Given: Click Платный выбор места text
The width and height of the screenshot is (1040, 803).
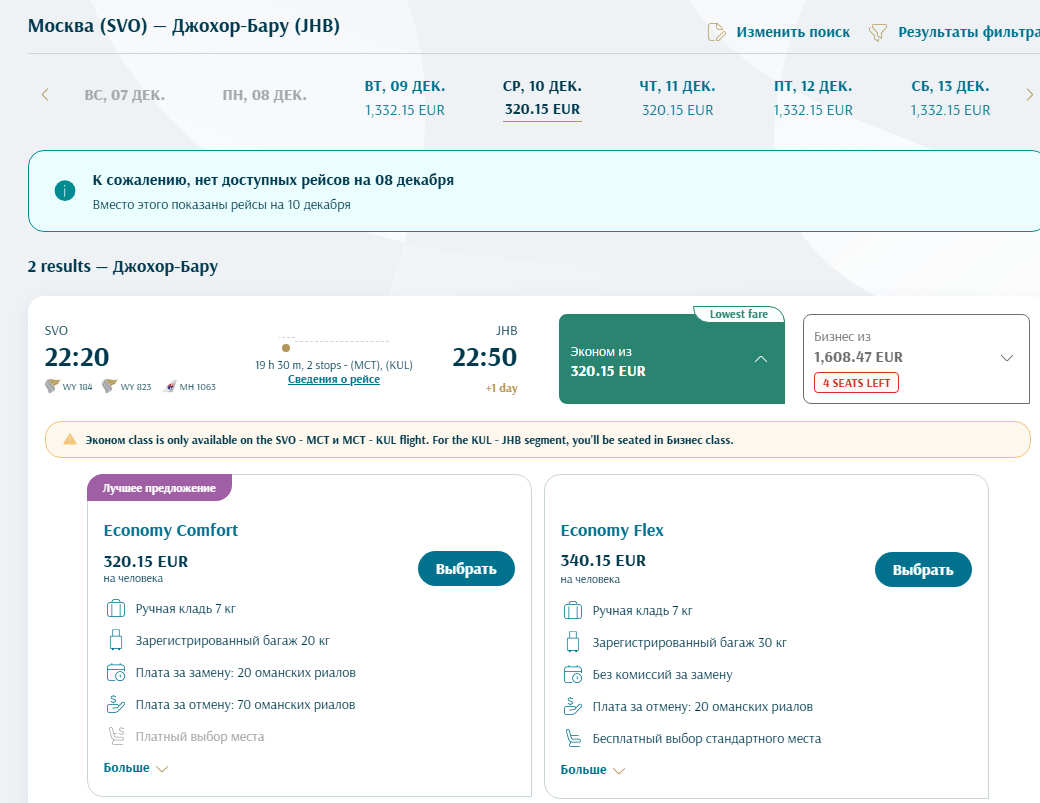Looking at the screenshot, I should pos(200,736).
